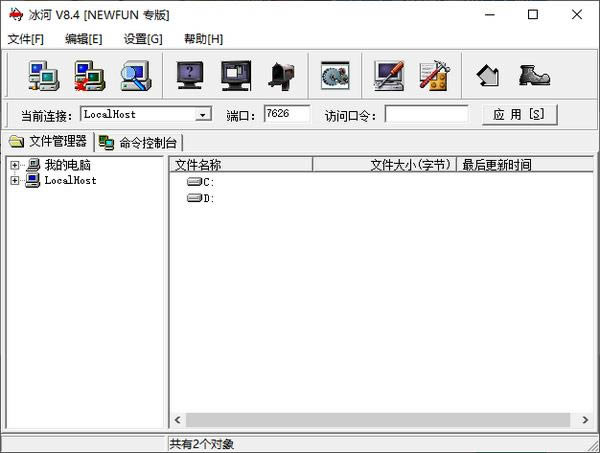
Task: Open the 设置[G] menu
Action: (143, 39)
